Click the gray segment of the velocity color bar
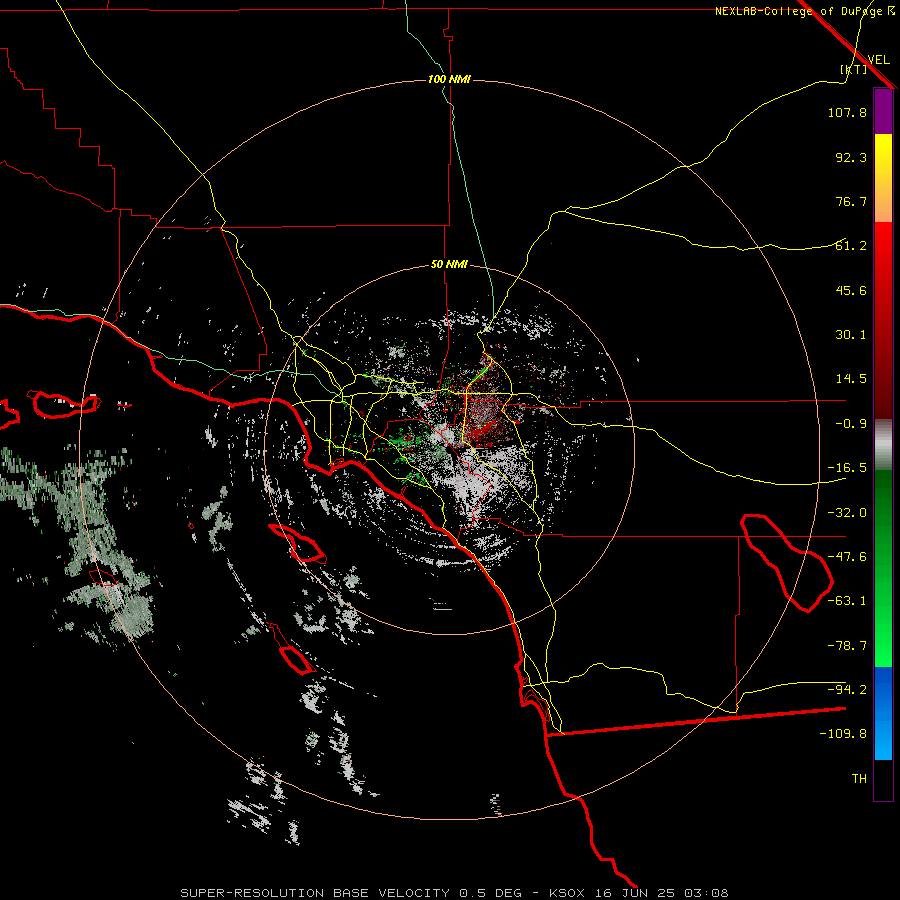The image size is (900, 900). [883, 445]
